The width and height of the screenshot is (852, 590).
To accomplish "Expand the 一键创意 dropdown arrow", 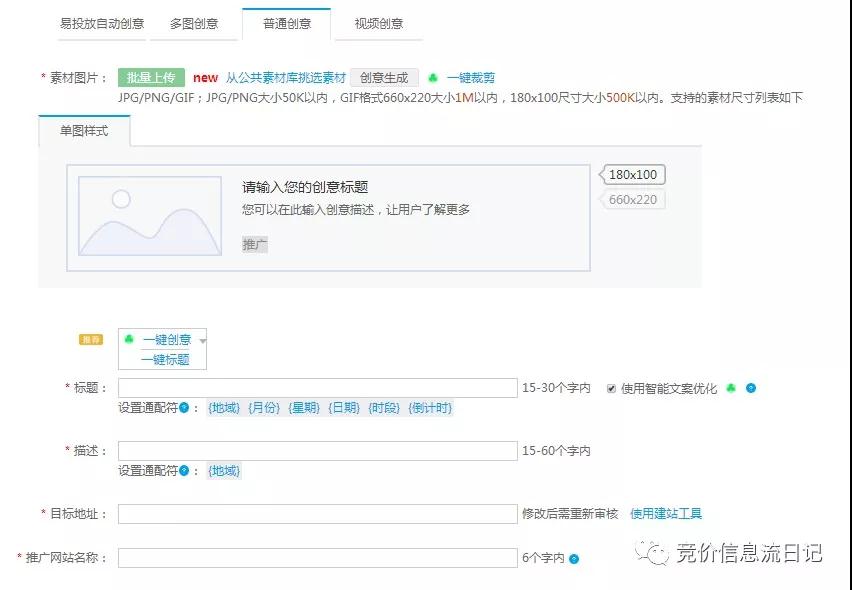I will [202, 341].
